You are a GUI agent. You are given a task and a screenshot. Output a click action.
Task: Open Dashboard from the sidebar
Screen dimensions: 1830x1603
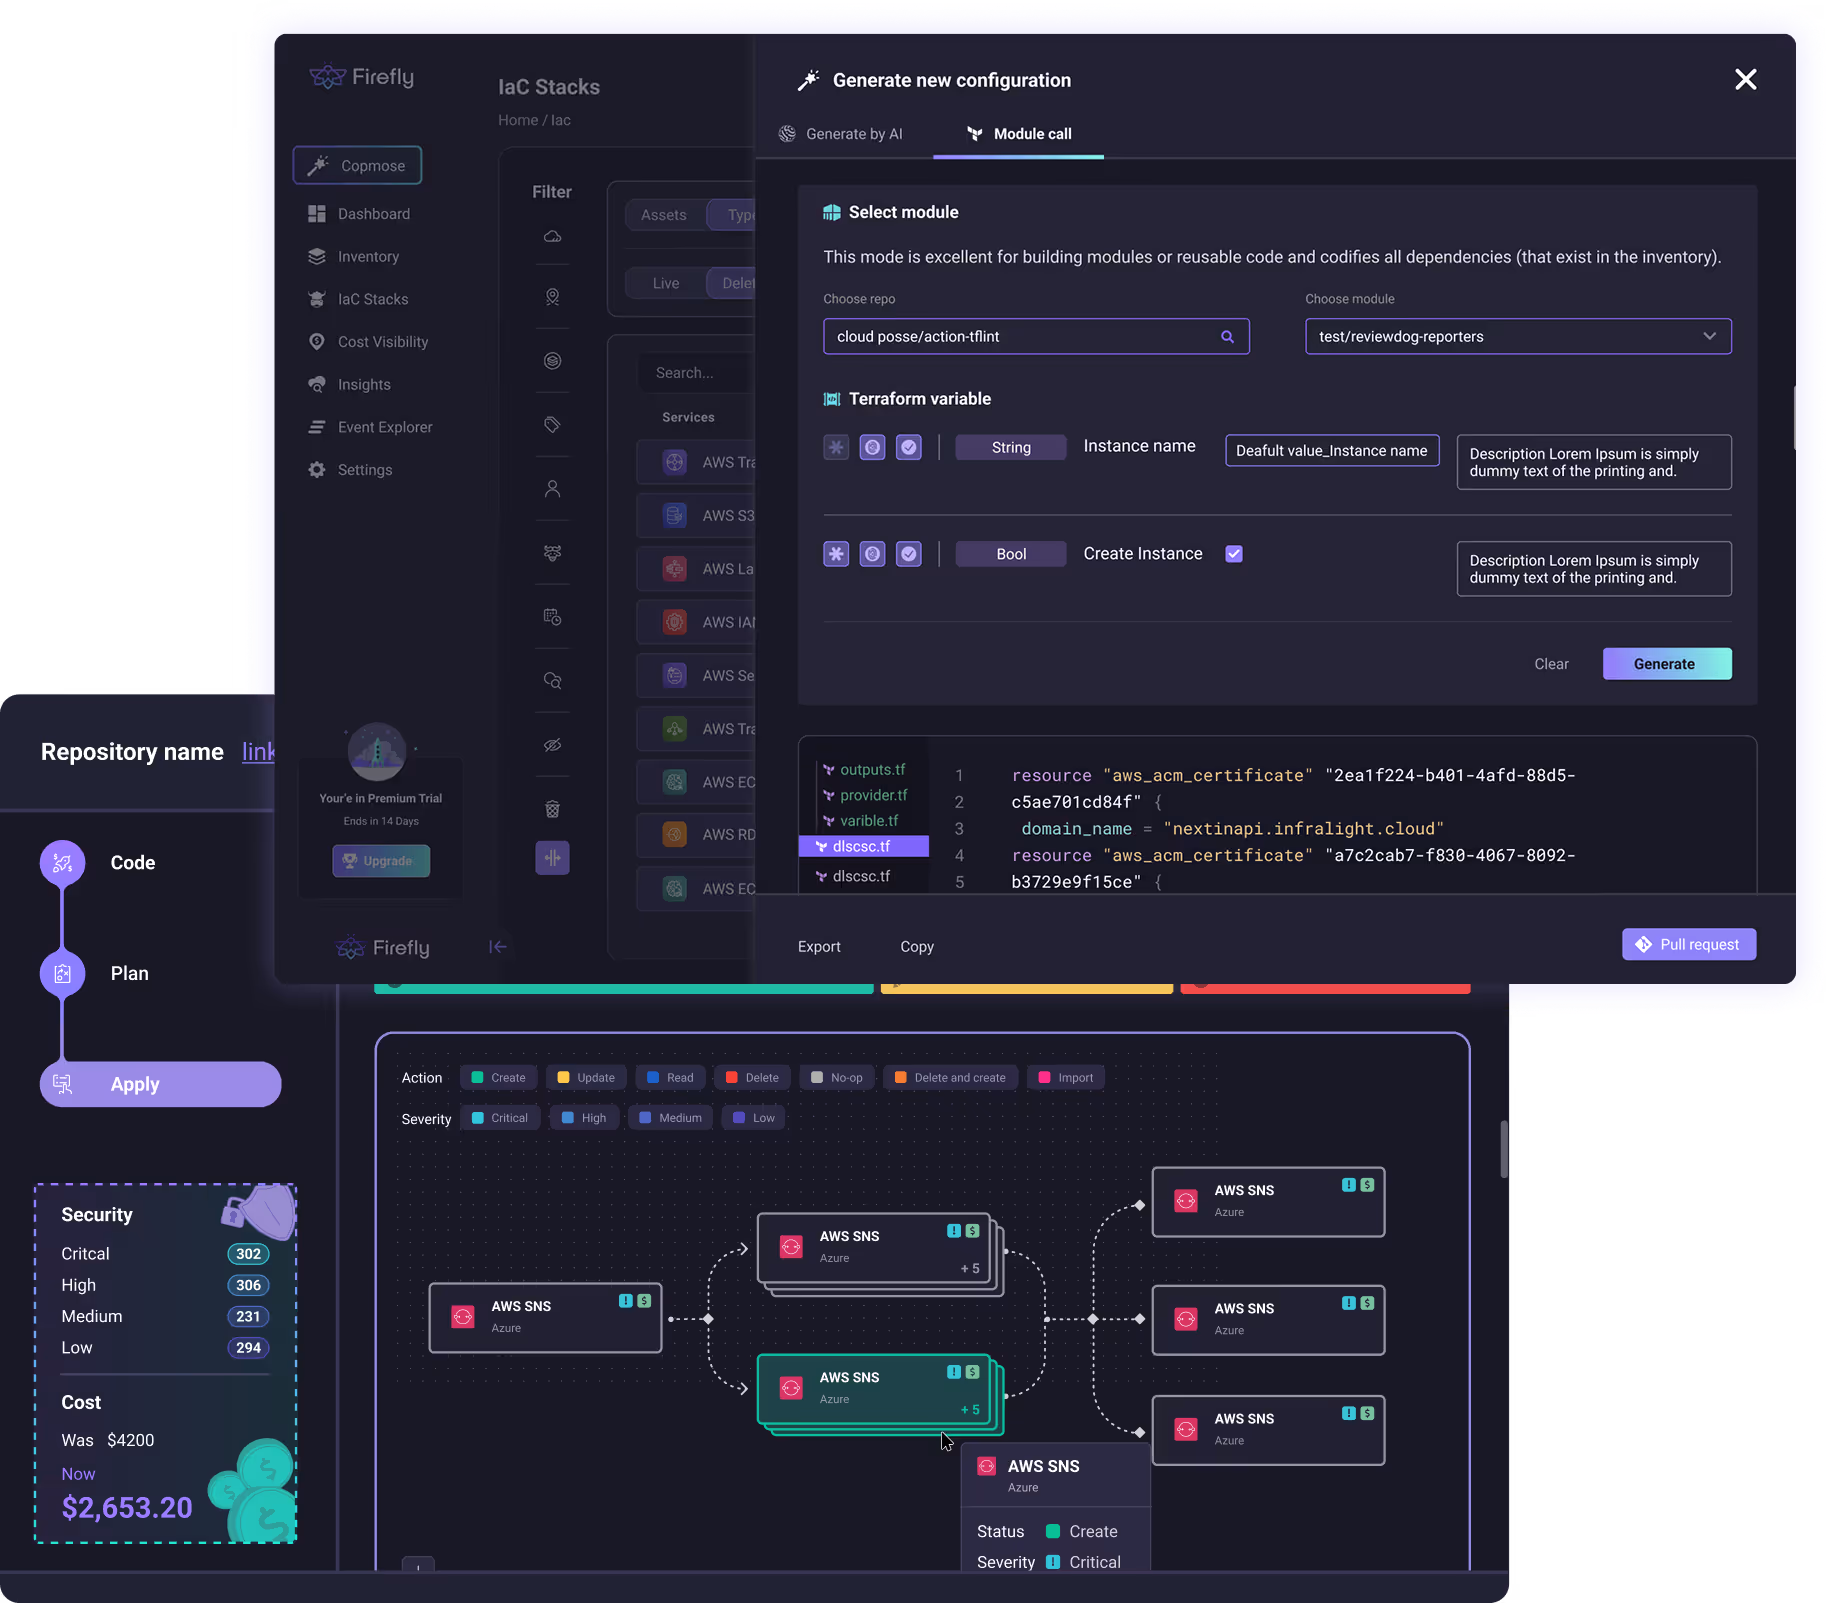[x=360, y=214]
